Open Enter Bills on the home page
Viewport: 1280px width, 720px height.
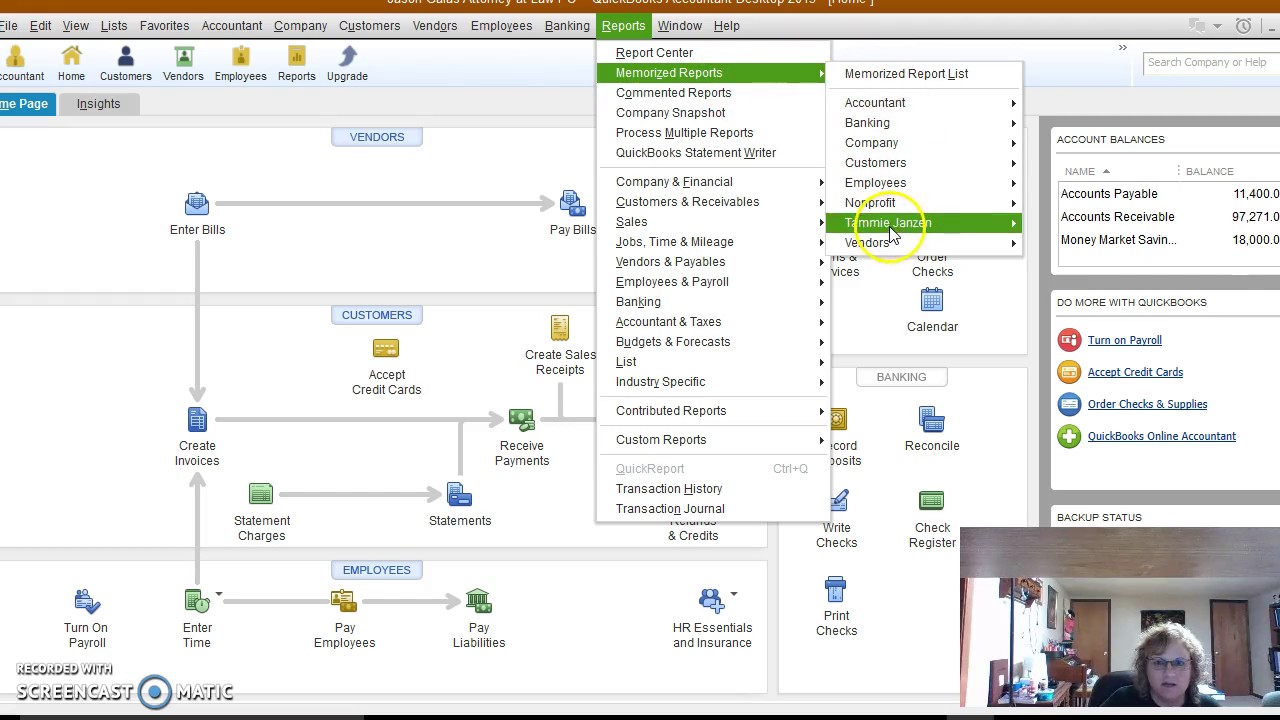coord(197,214)
